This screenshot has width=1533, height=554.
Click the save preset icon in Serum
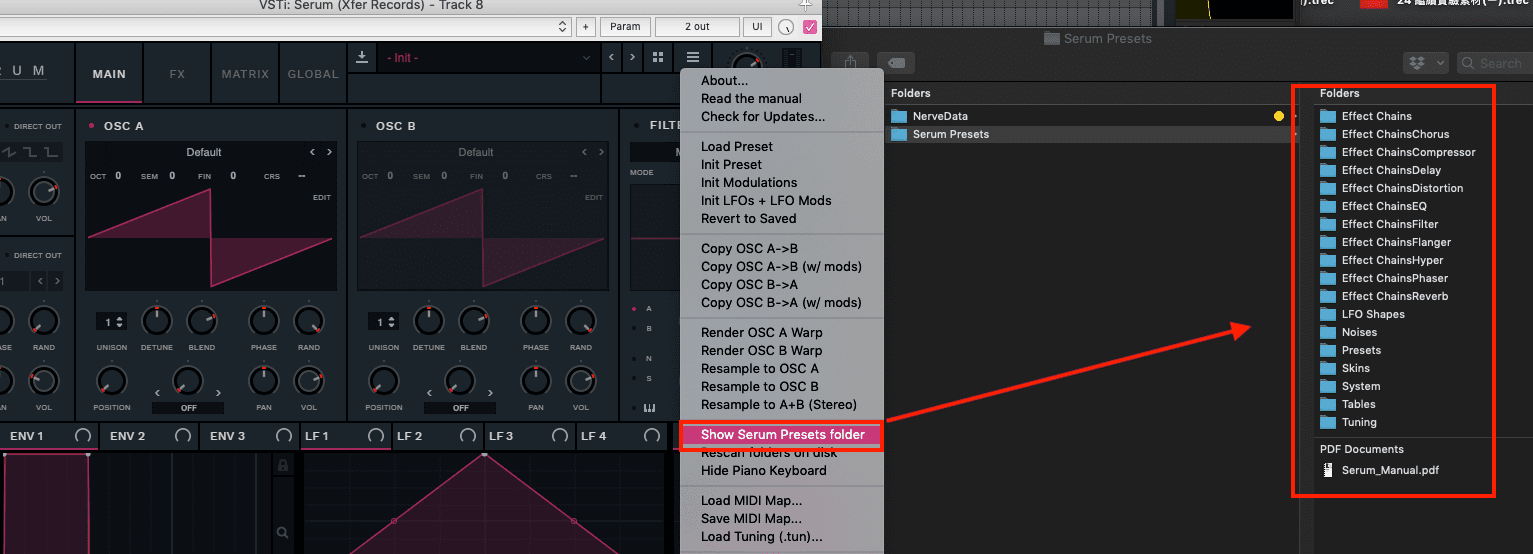(x=362, y=57)
